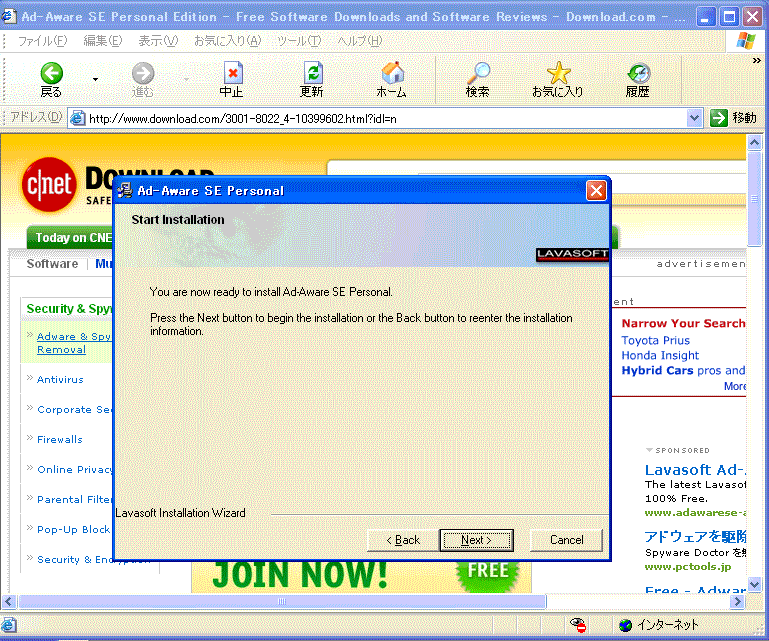769x641 pixels.
Task: Click the Ad-Aware installer title icon
Action: [x=126, y=190]
